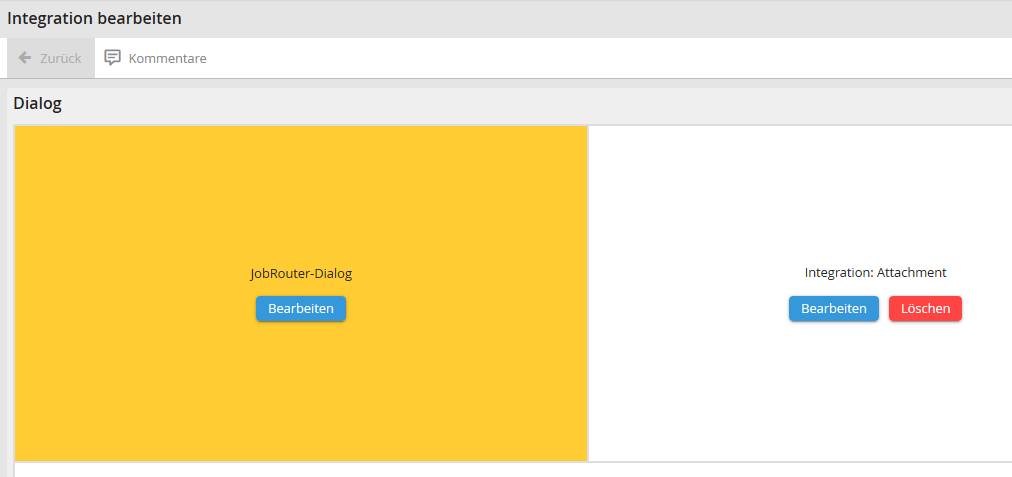This screenshot has height=477, width=1012.
Task: Click the Dialog section heading
Action: pos(38,103)
